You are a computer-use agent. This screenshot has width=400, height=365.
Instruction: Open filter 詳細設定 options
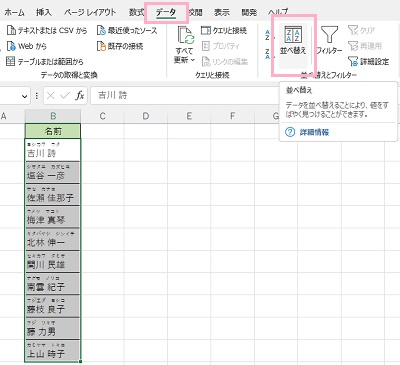pos(368,61)
